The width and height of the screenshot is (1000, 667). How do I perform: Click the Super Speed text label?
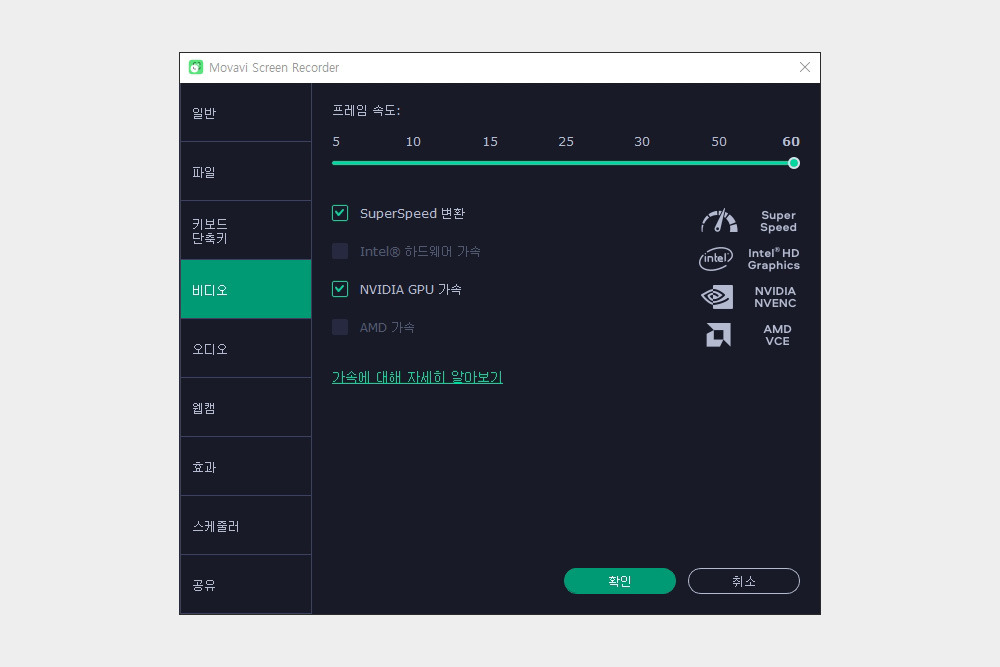click(x=778, y=221)
